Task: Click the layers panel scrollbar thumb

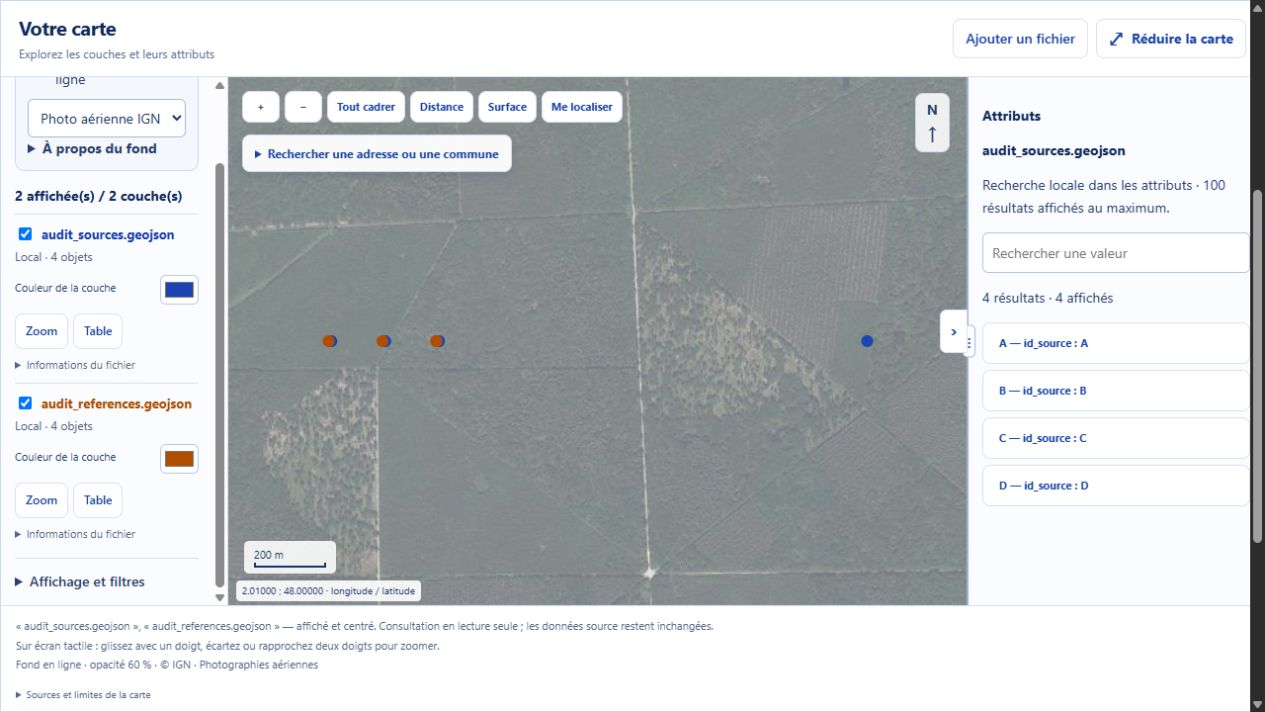Action: [220, 375]
